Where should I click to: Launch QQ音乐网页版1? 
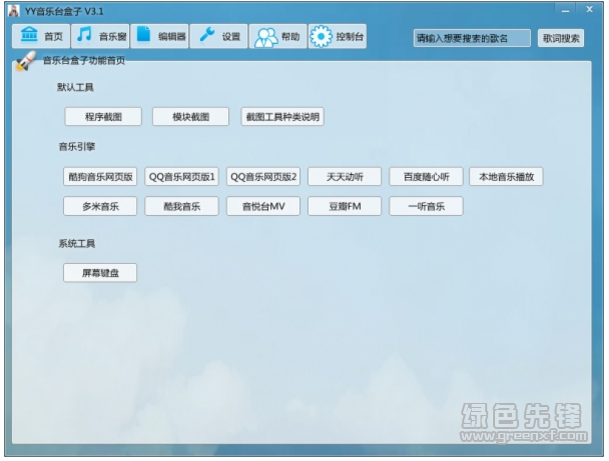point(182,177)
